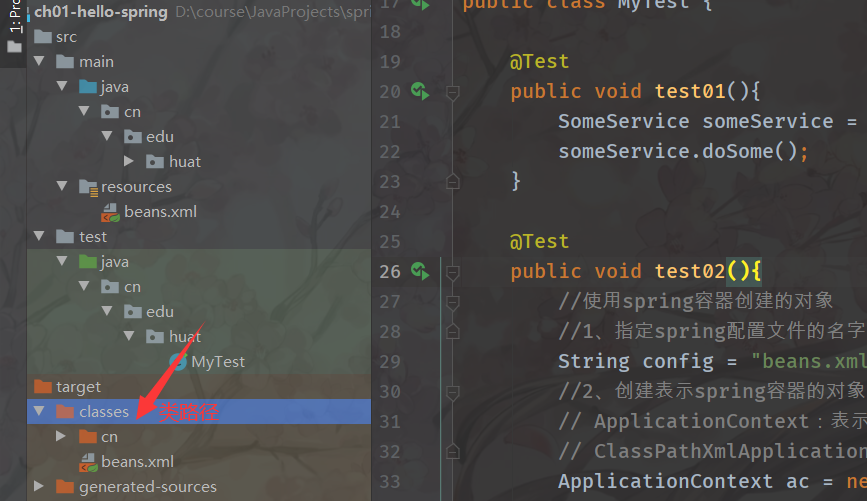Click the config variable on line 29

678,362
